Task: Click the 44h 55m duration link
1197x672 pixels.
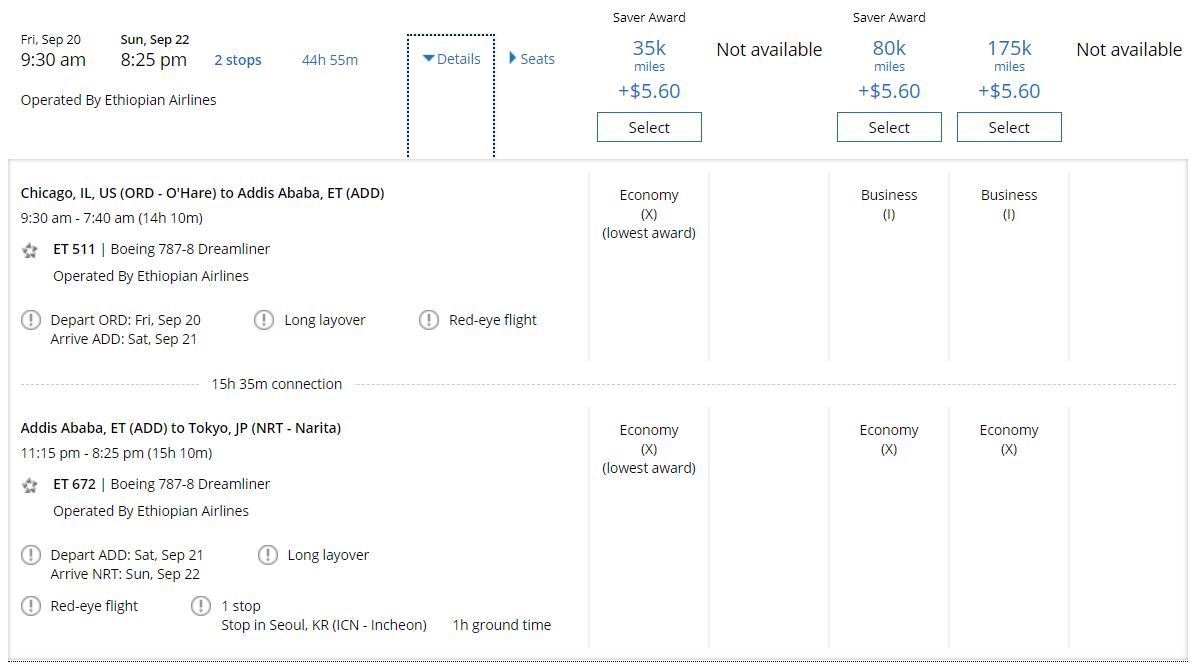Action: (330, 60)
